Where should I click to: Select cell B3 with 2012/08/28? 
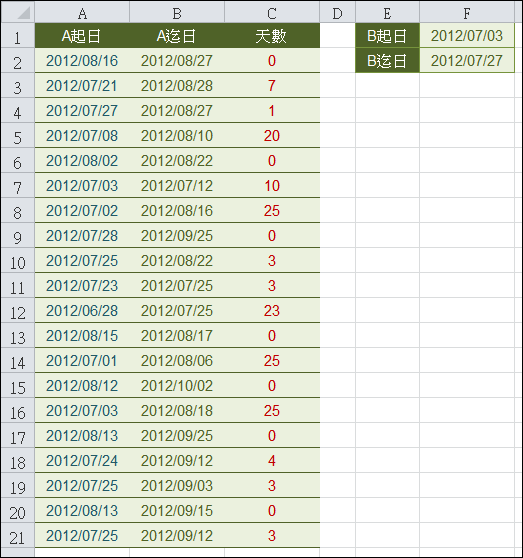(x=177, y=85)
